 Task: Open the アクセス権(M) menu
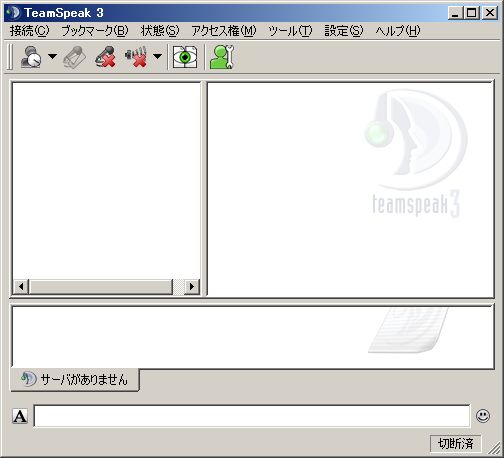(224, 31)
